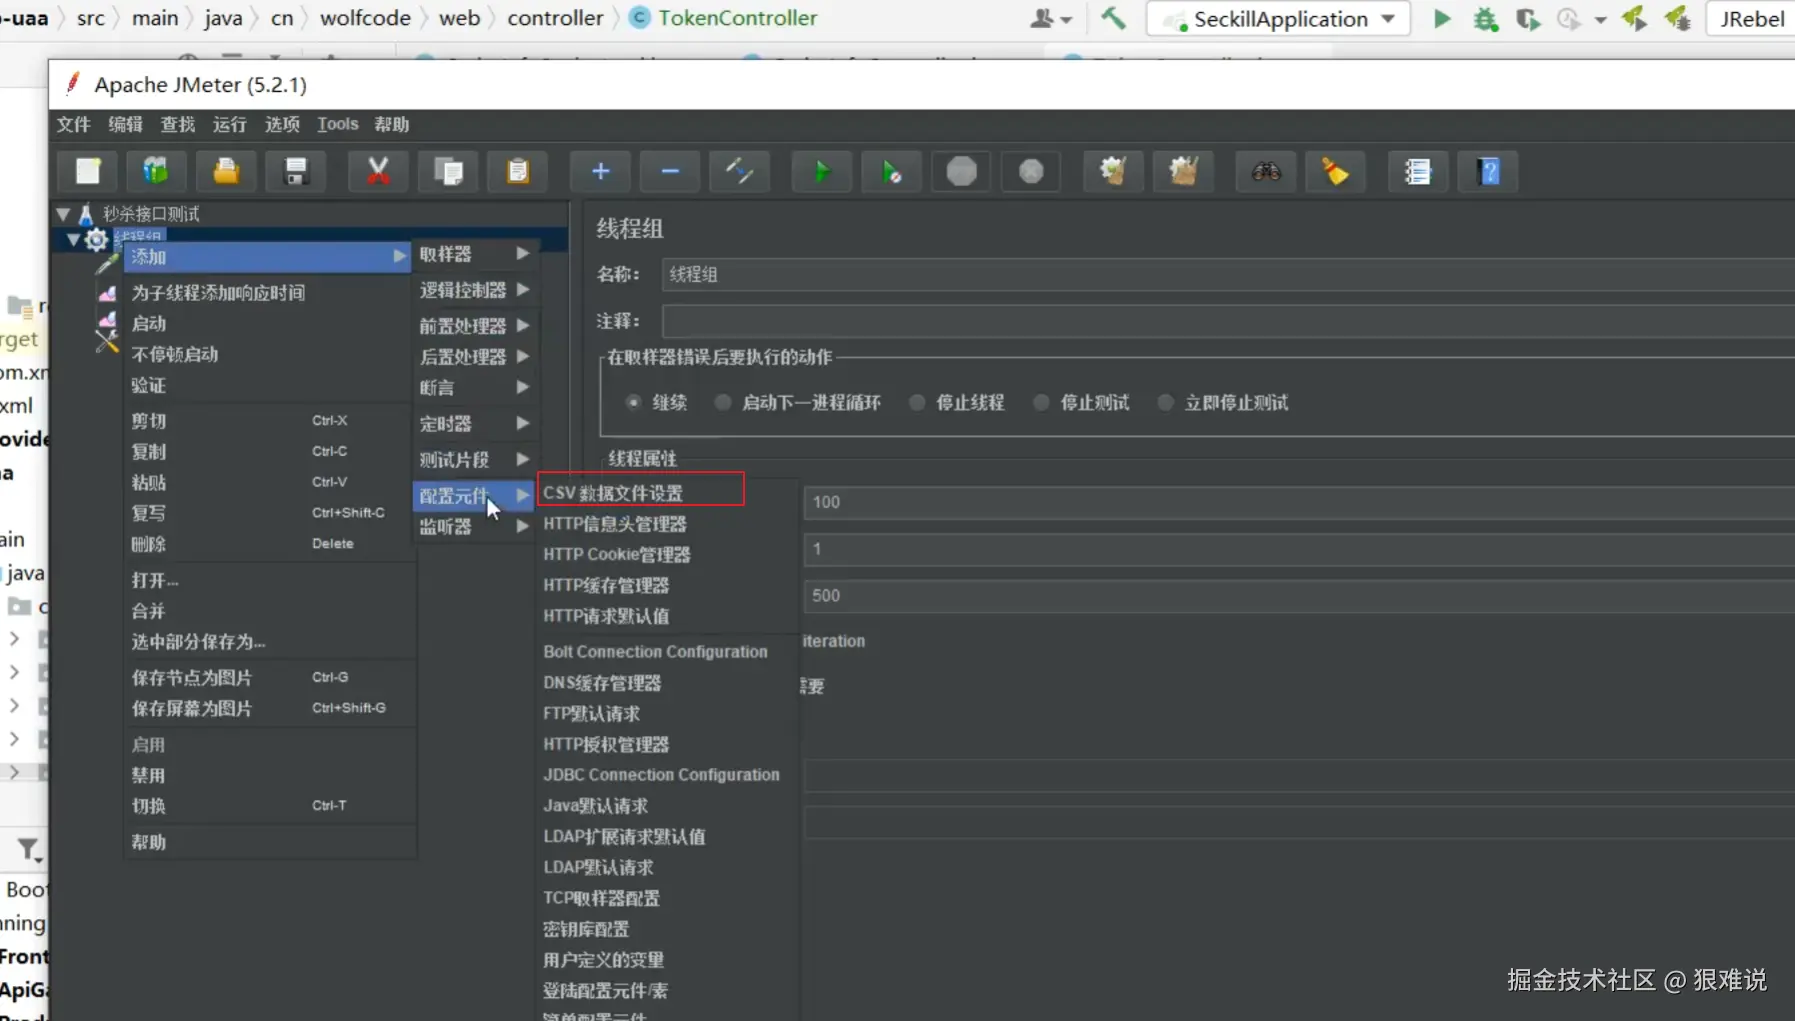
Task: Click the controller breadcrumb segment
Action: click(x=555, y=18)
